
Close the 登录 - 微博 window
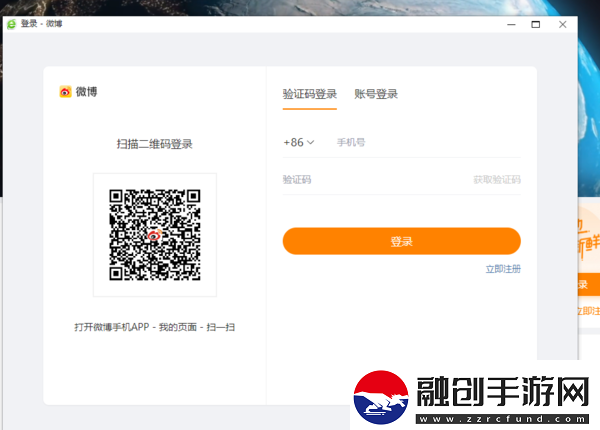click(x=562, y=24)
